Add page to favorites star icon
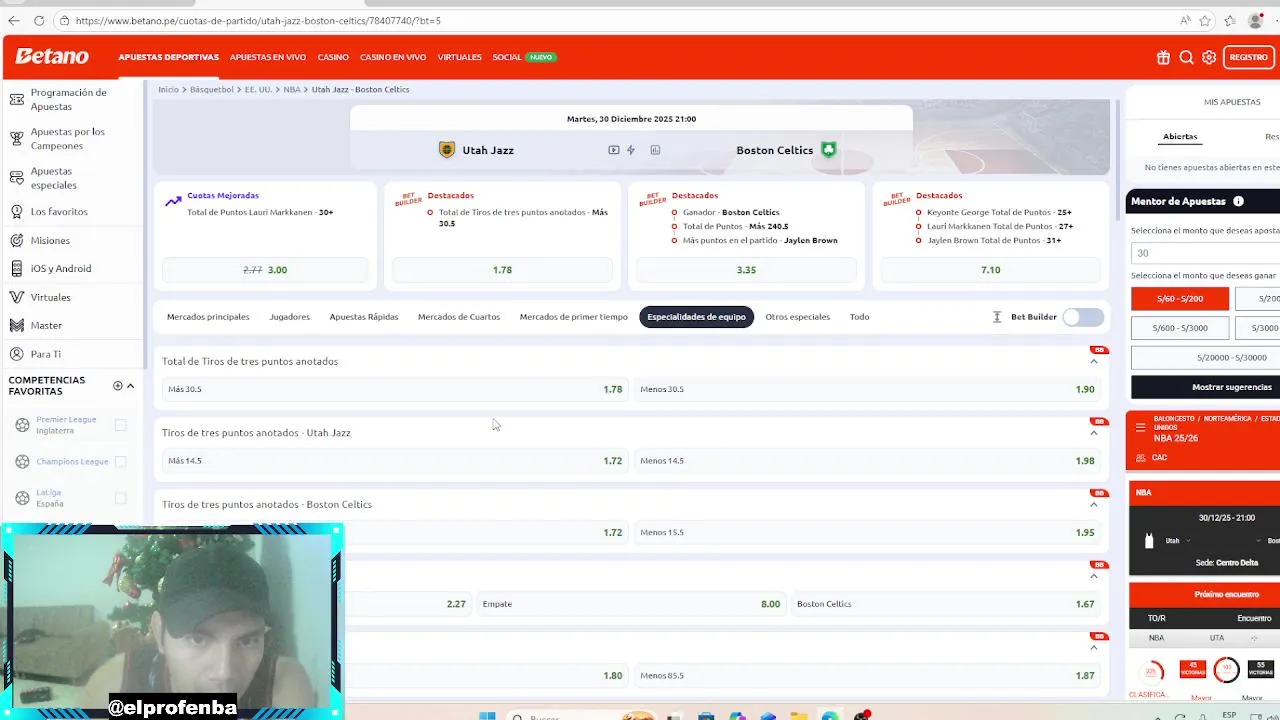The height and width of the screenshot is (720, 1280). click(1205, 20)
